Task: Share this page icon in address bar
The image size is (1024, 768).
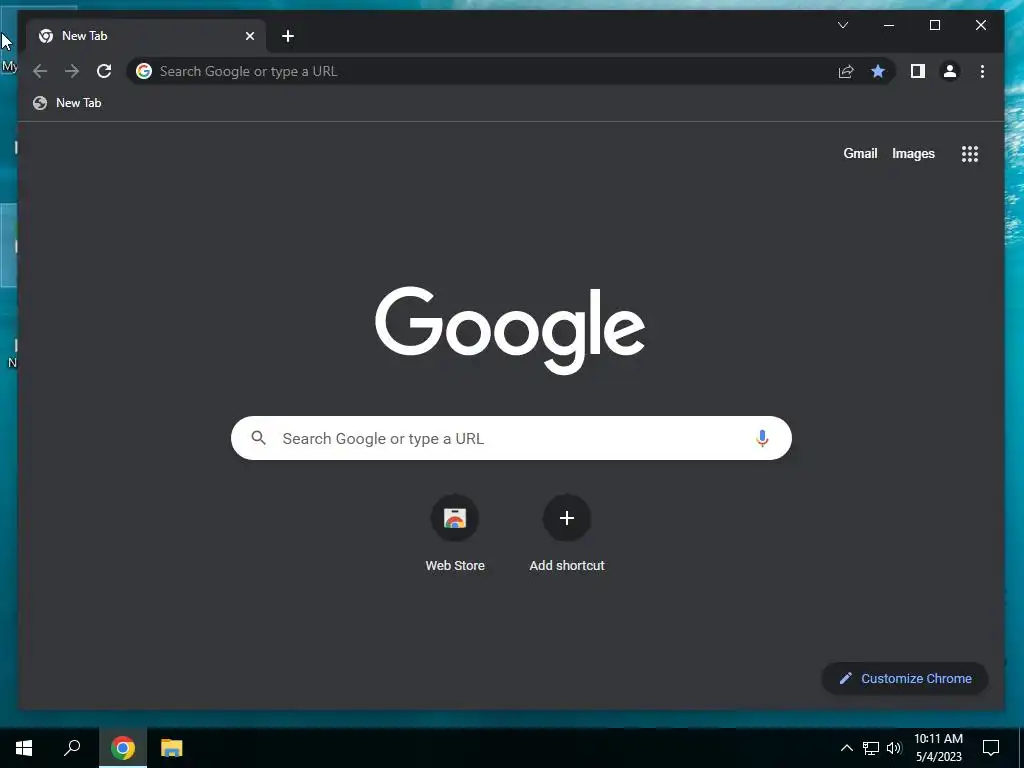Action: point(846,71)
